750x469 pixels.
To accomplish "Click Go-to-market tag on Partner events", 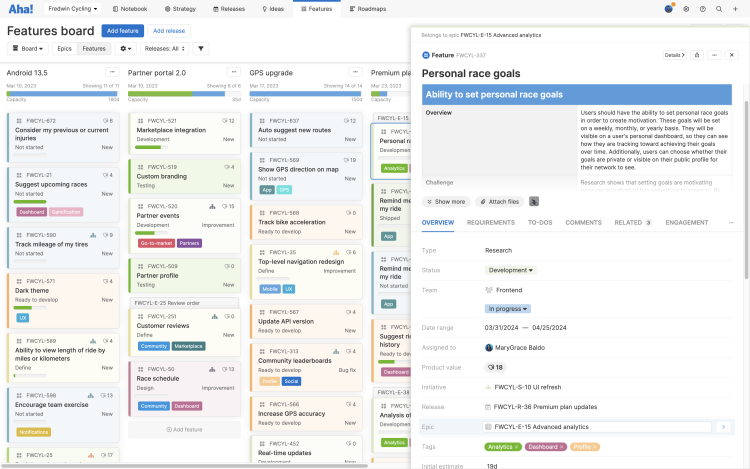I will pos(156,243).
